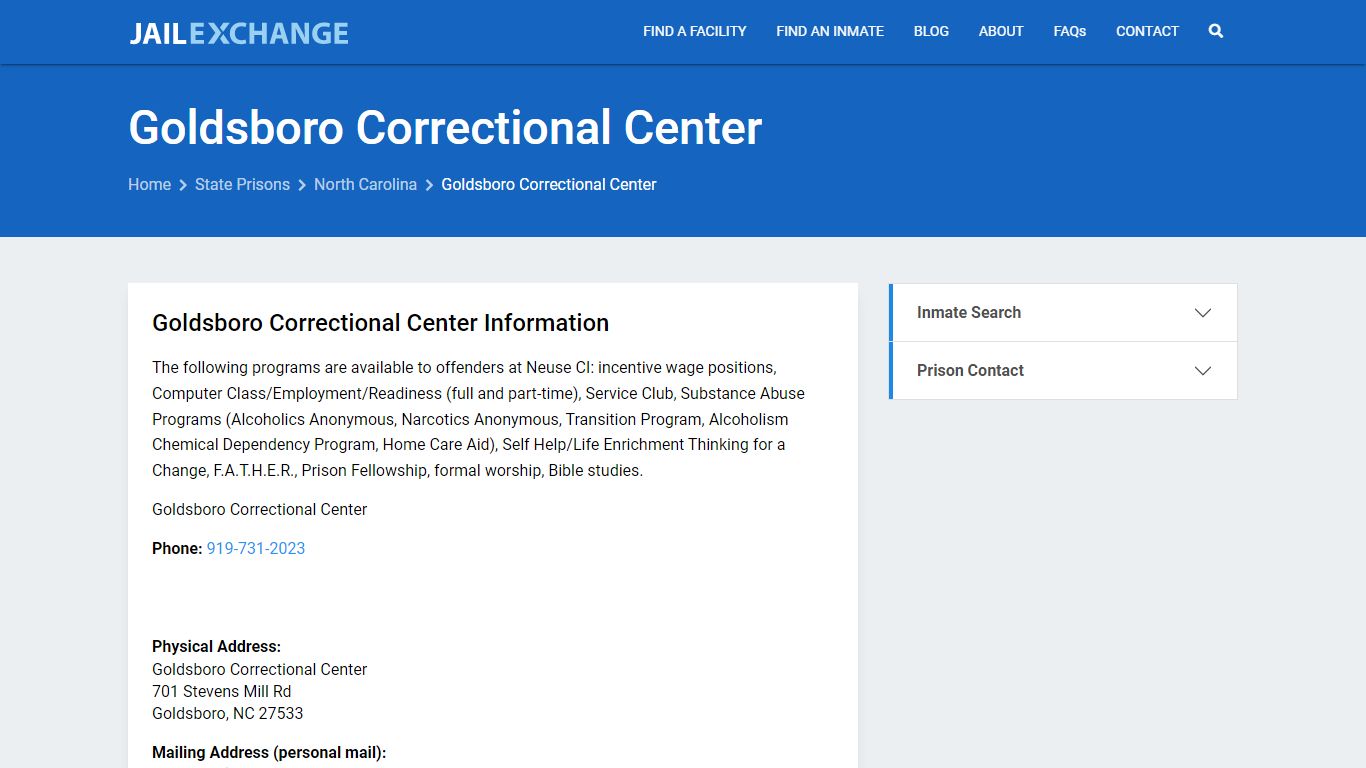Open the Contact page

click(1147, 31)
